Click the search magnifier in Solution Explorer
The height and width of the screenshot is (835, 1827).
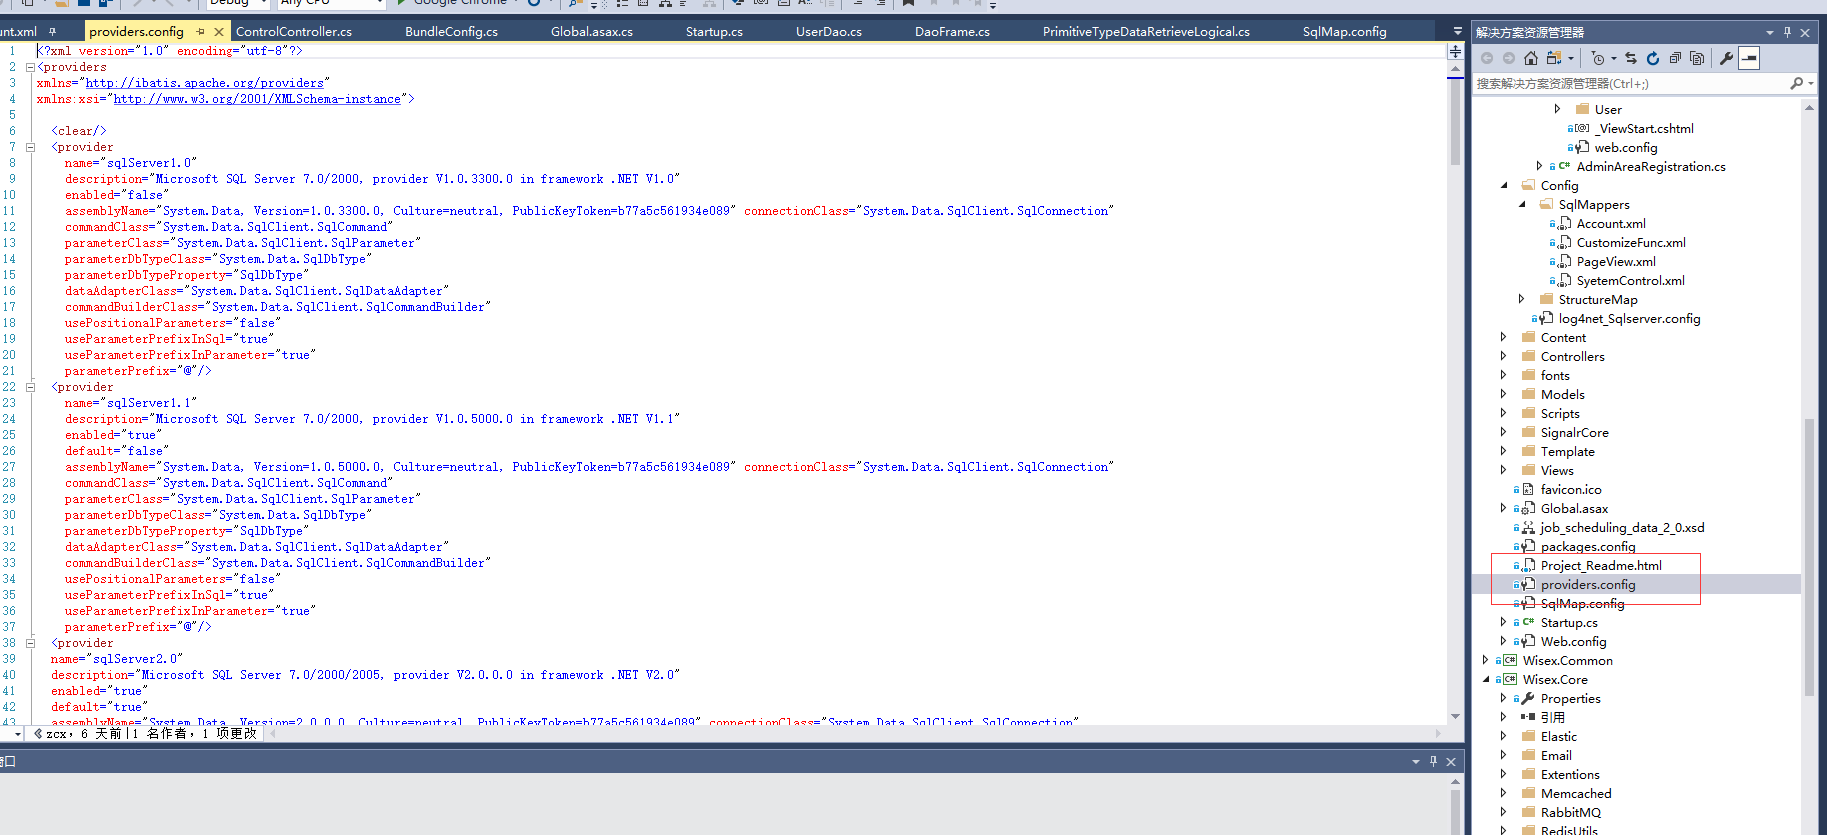1797,83
